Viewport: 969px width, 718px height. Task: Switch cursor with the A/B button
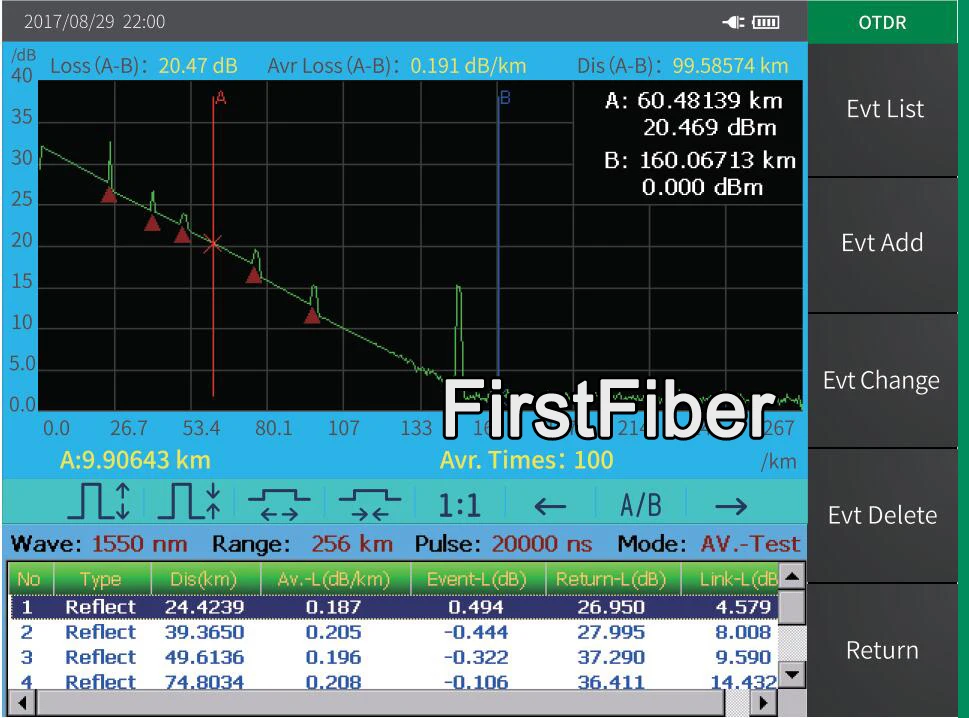tap(641, 505)
